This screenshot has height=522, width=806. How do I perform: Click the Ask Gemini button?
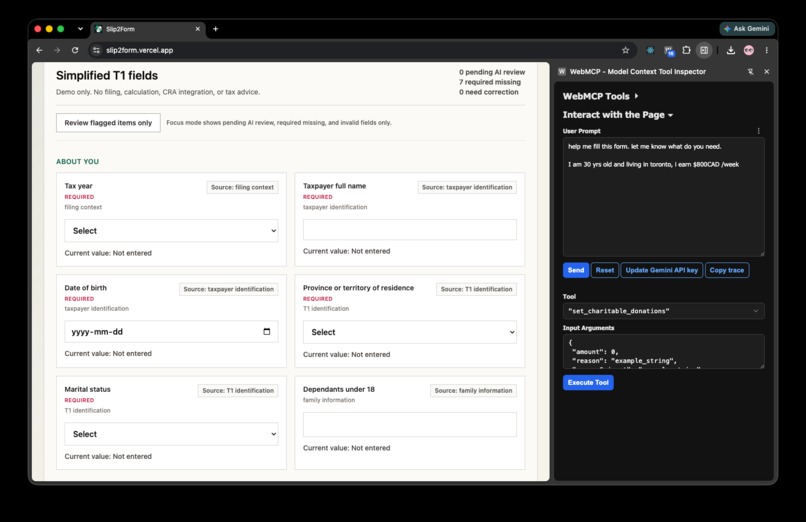(x=747, y=29)
